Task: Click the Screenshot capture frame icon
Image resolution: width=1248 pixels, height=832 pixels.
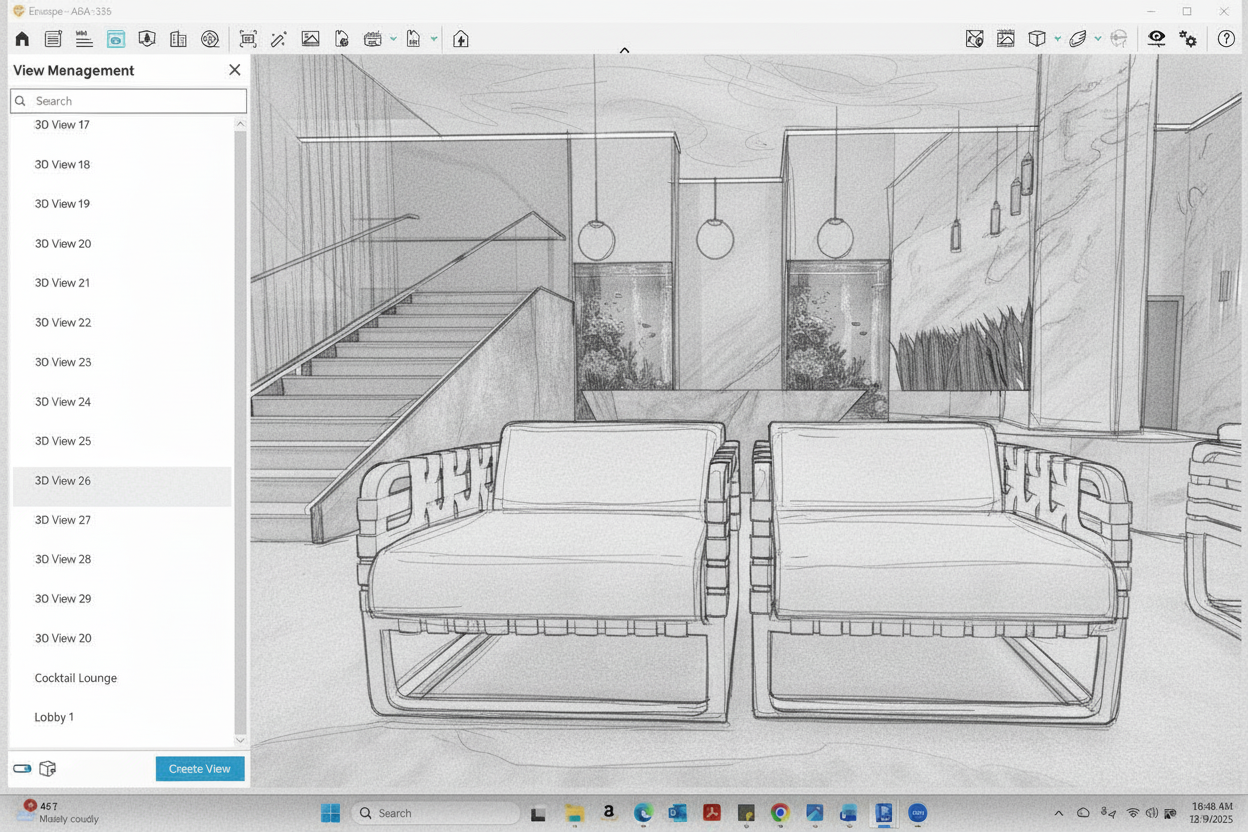Action: coord(248,39)
